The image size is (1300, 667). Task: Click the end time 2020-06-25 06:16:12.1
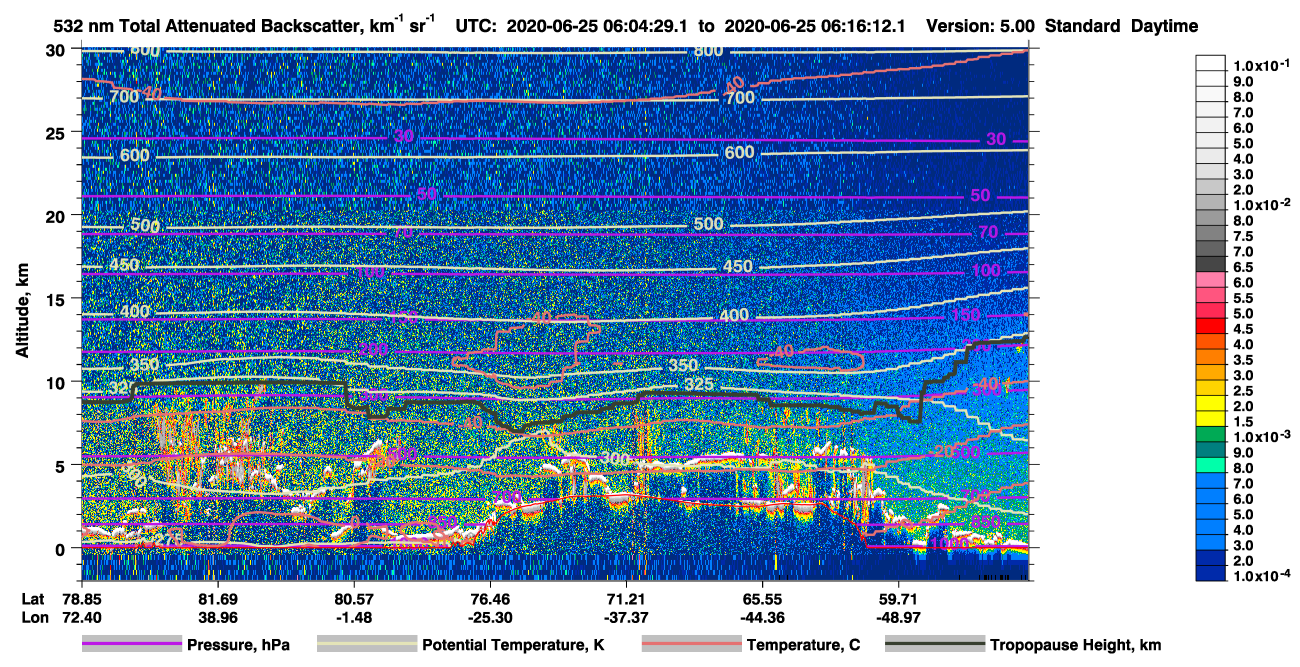point(814,27)
